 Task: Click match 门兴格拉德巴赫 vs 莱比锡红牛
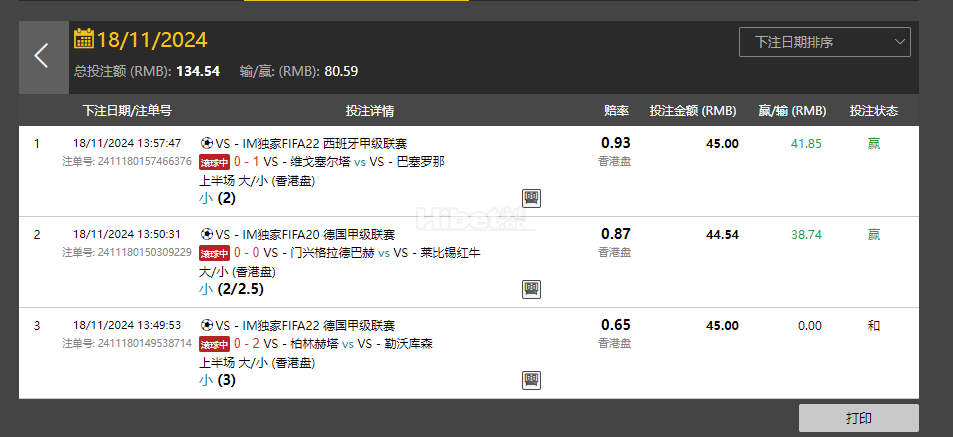[371, 253]
